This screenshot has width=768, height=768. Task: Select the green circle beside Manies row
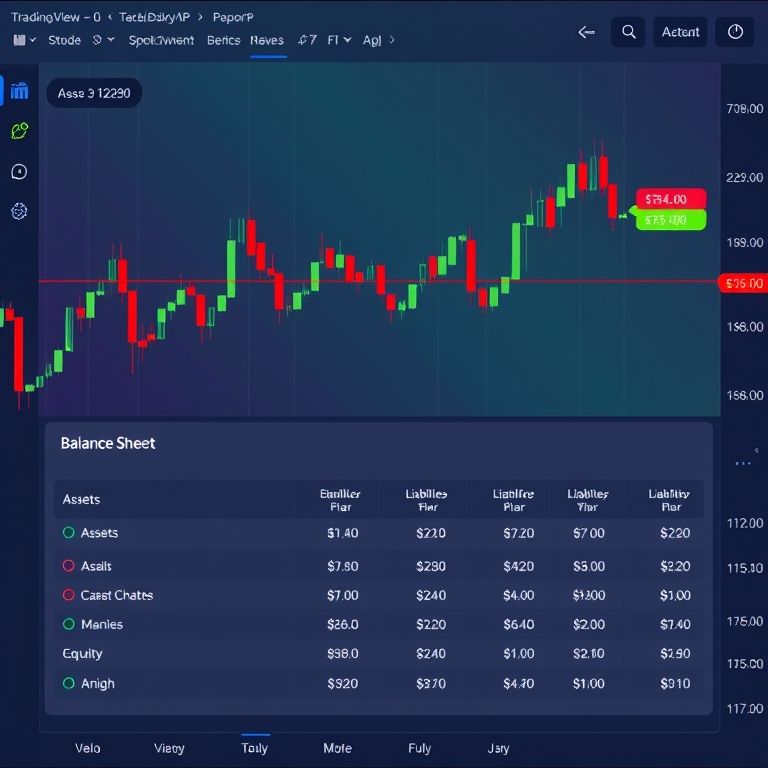coord(69,624)
